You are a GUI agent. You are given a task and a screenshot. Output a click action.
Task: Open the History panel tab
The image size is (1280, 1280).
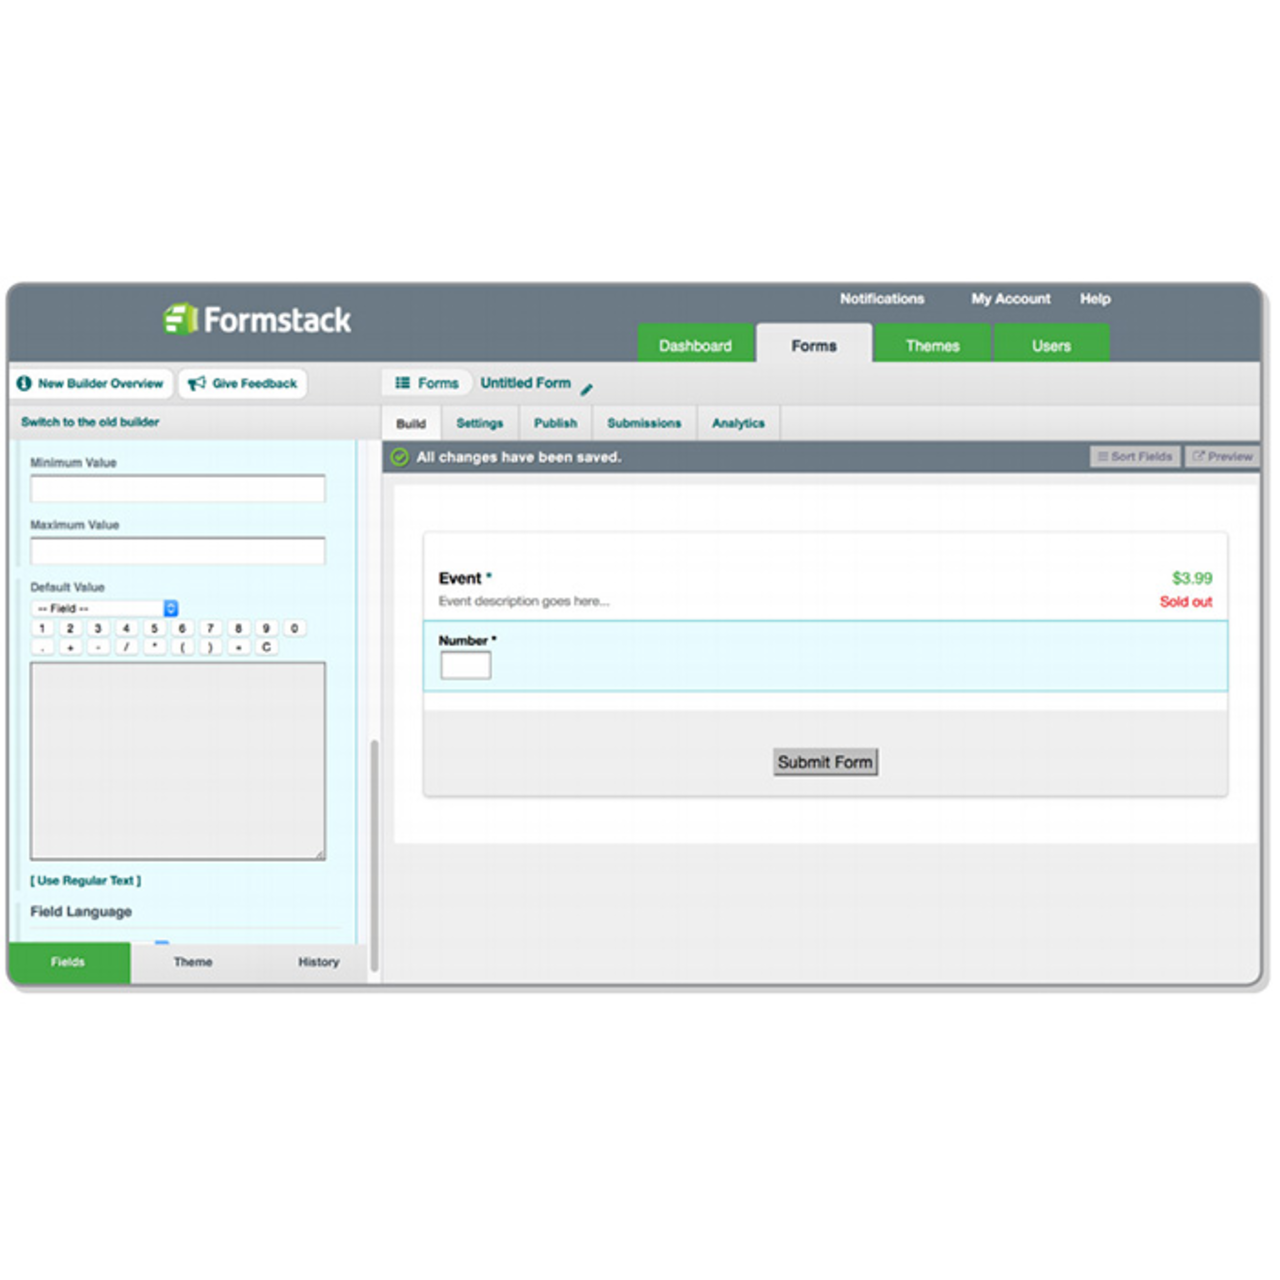(x=318, y=962)
